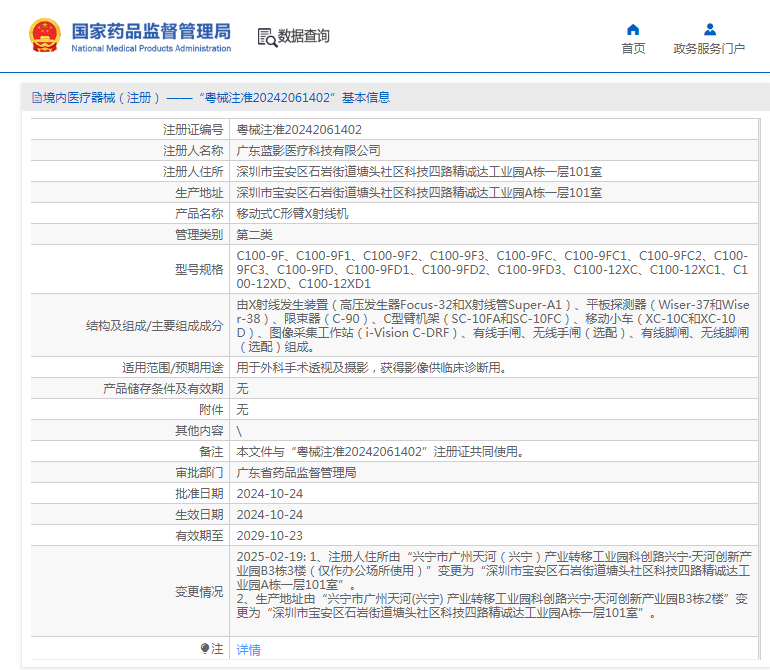Click the model list starting C100-9F
Screen dimensions: 770x670
(x=492, y=270)
